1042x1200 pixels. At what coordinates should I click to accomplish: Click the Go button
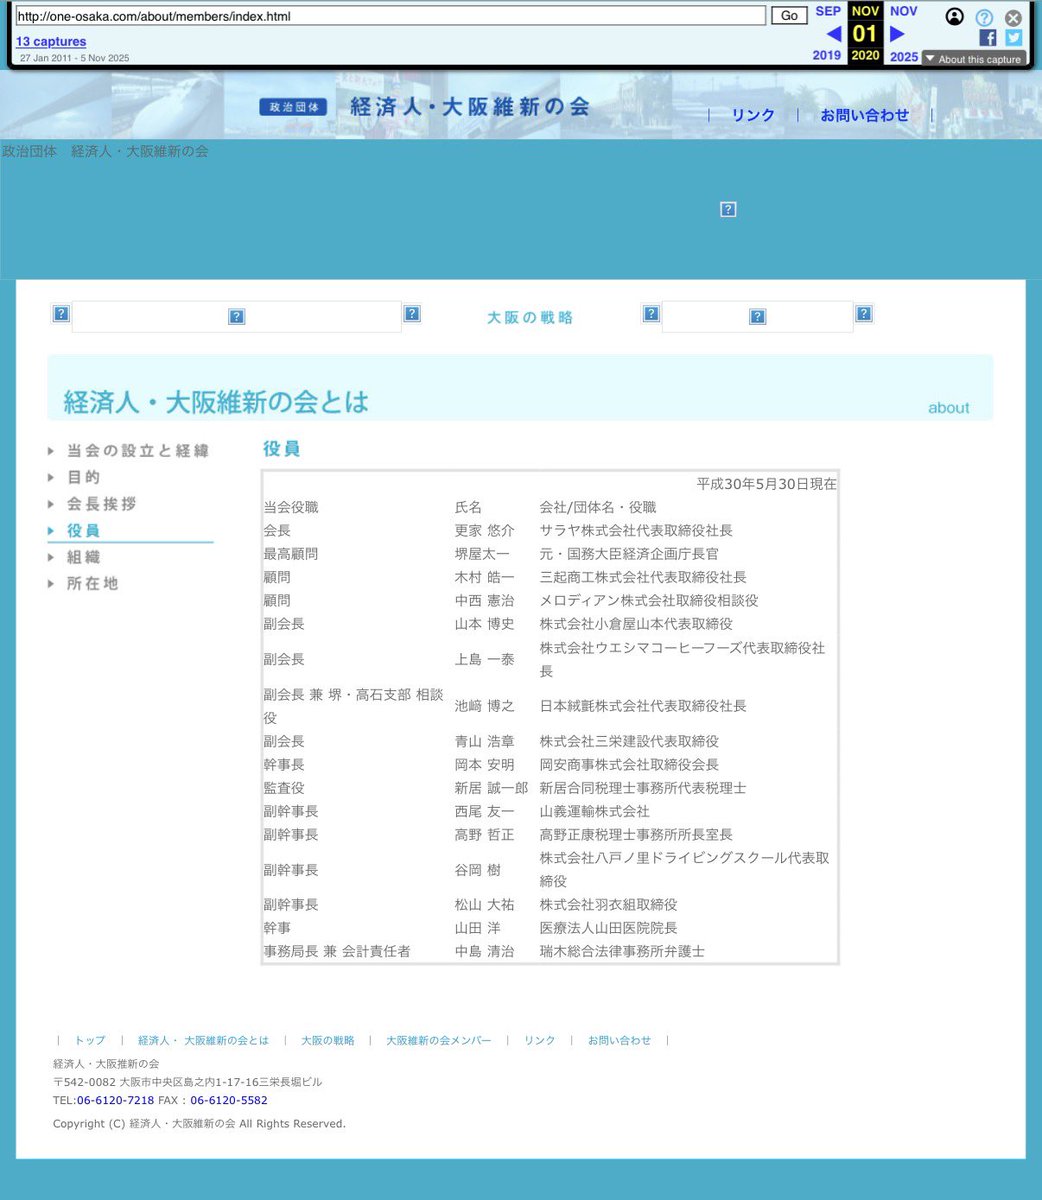[x=789, y=16]
